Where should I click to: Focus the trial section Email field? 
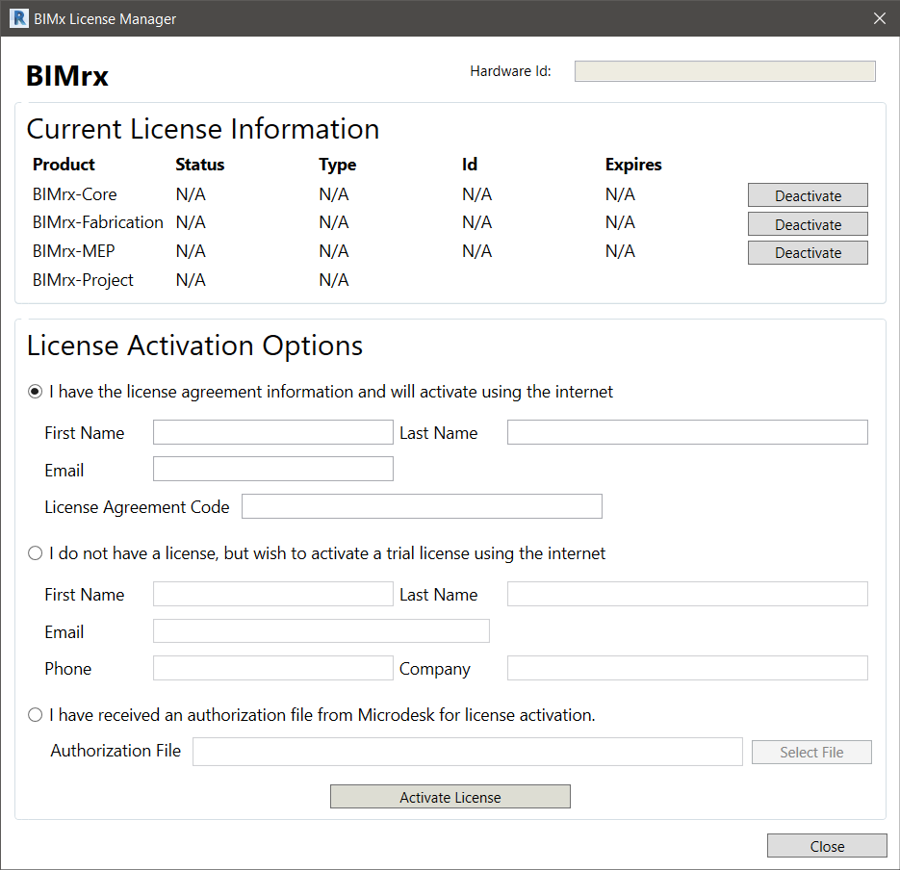(321, 631)
